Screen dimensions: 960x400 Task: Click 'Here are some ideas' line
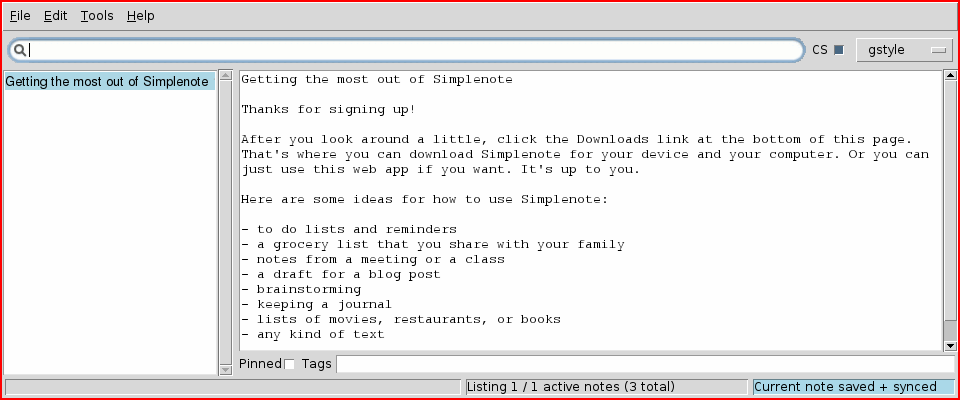tap(424, 200)
